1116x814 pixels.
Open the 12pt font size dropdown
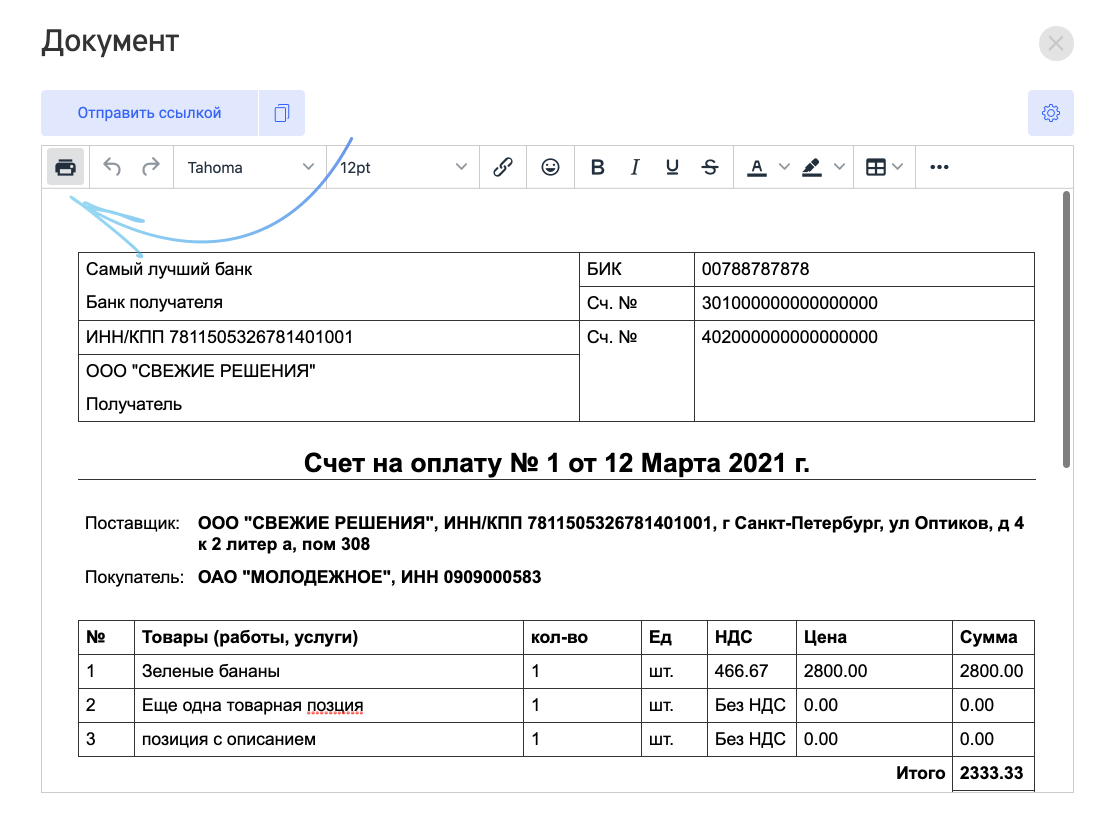coord(403,167)
